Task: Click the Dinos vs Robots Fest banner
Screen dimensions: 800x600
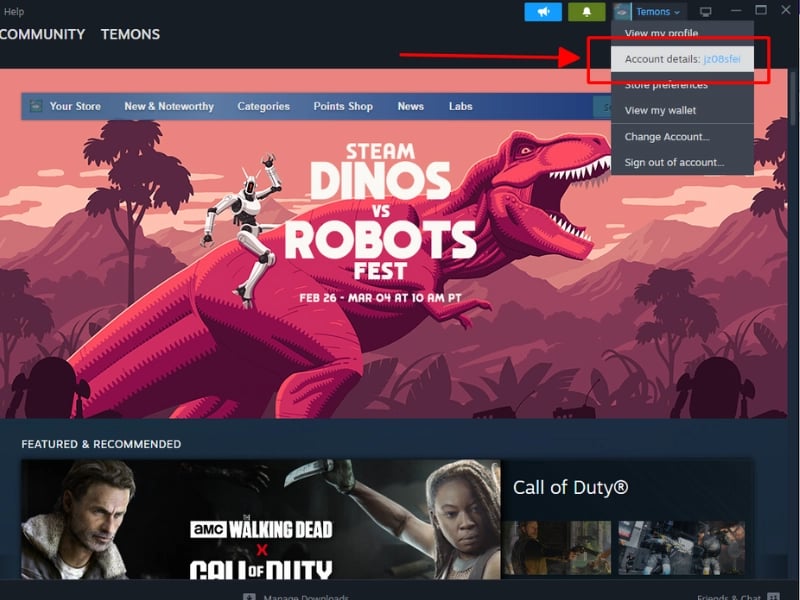Action: coord(393,244)
